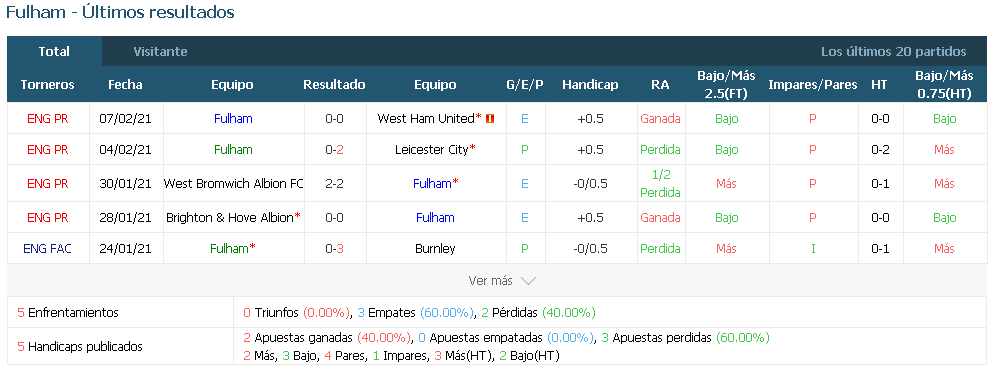Image resolution: width=994 pixels, height=371 pixels.
Task: Open Brighton & Hove Albion team link
Action: pos(230,218)
